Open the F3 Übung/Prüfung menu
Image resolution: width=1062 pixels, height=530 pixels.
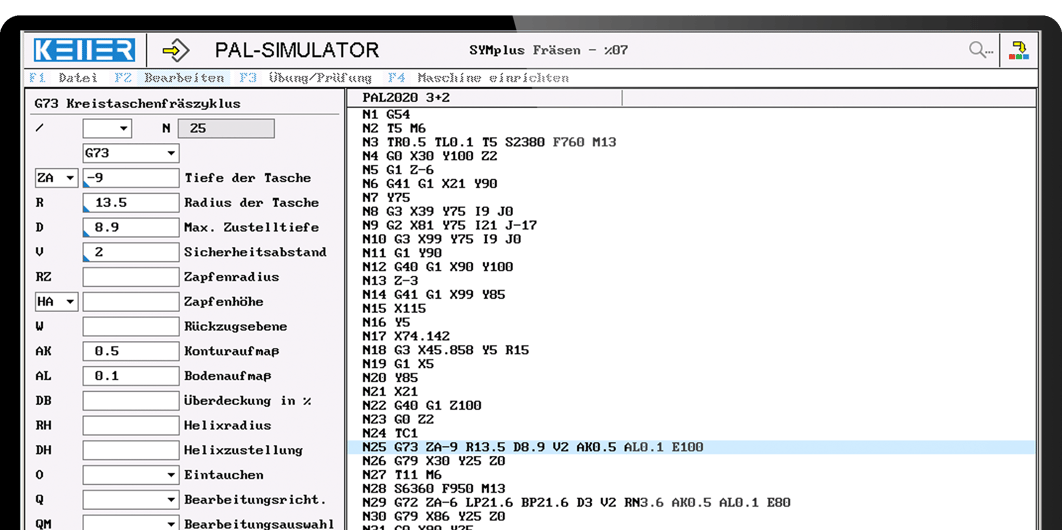[305, 78]
